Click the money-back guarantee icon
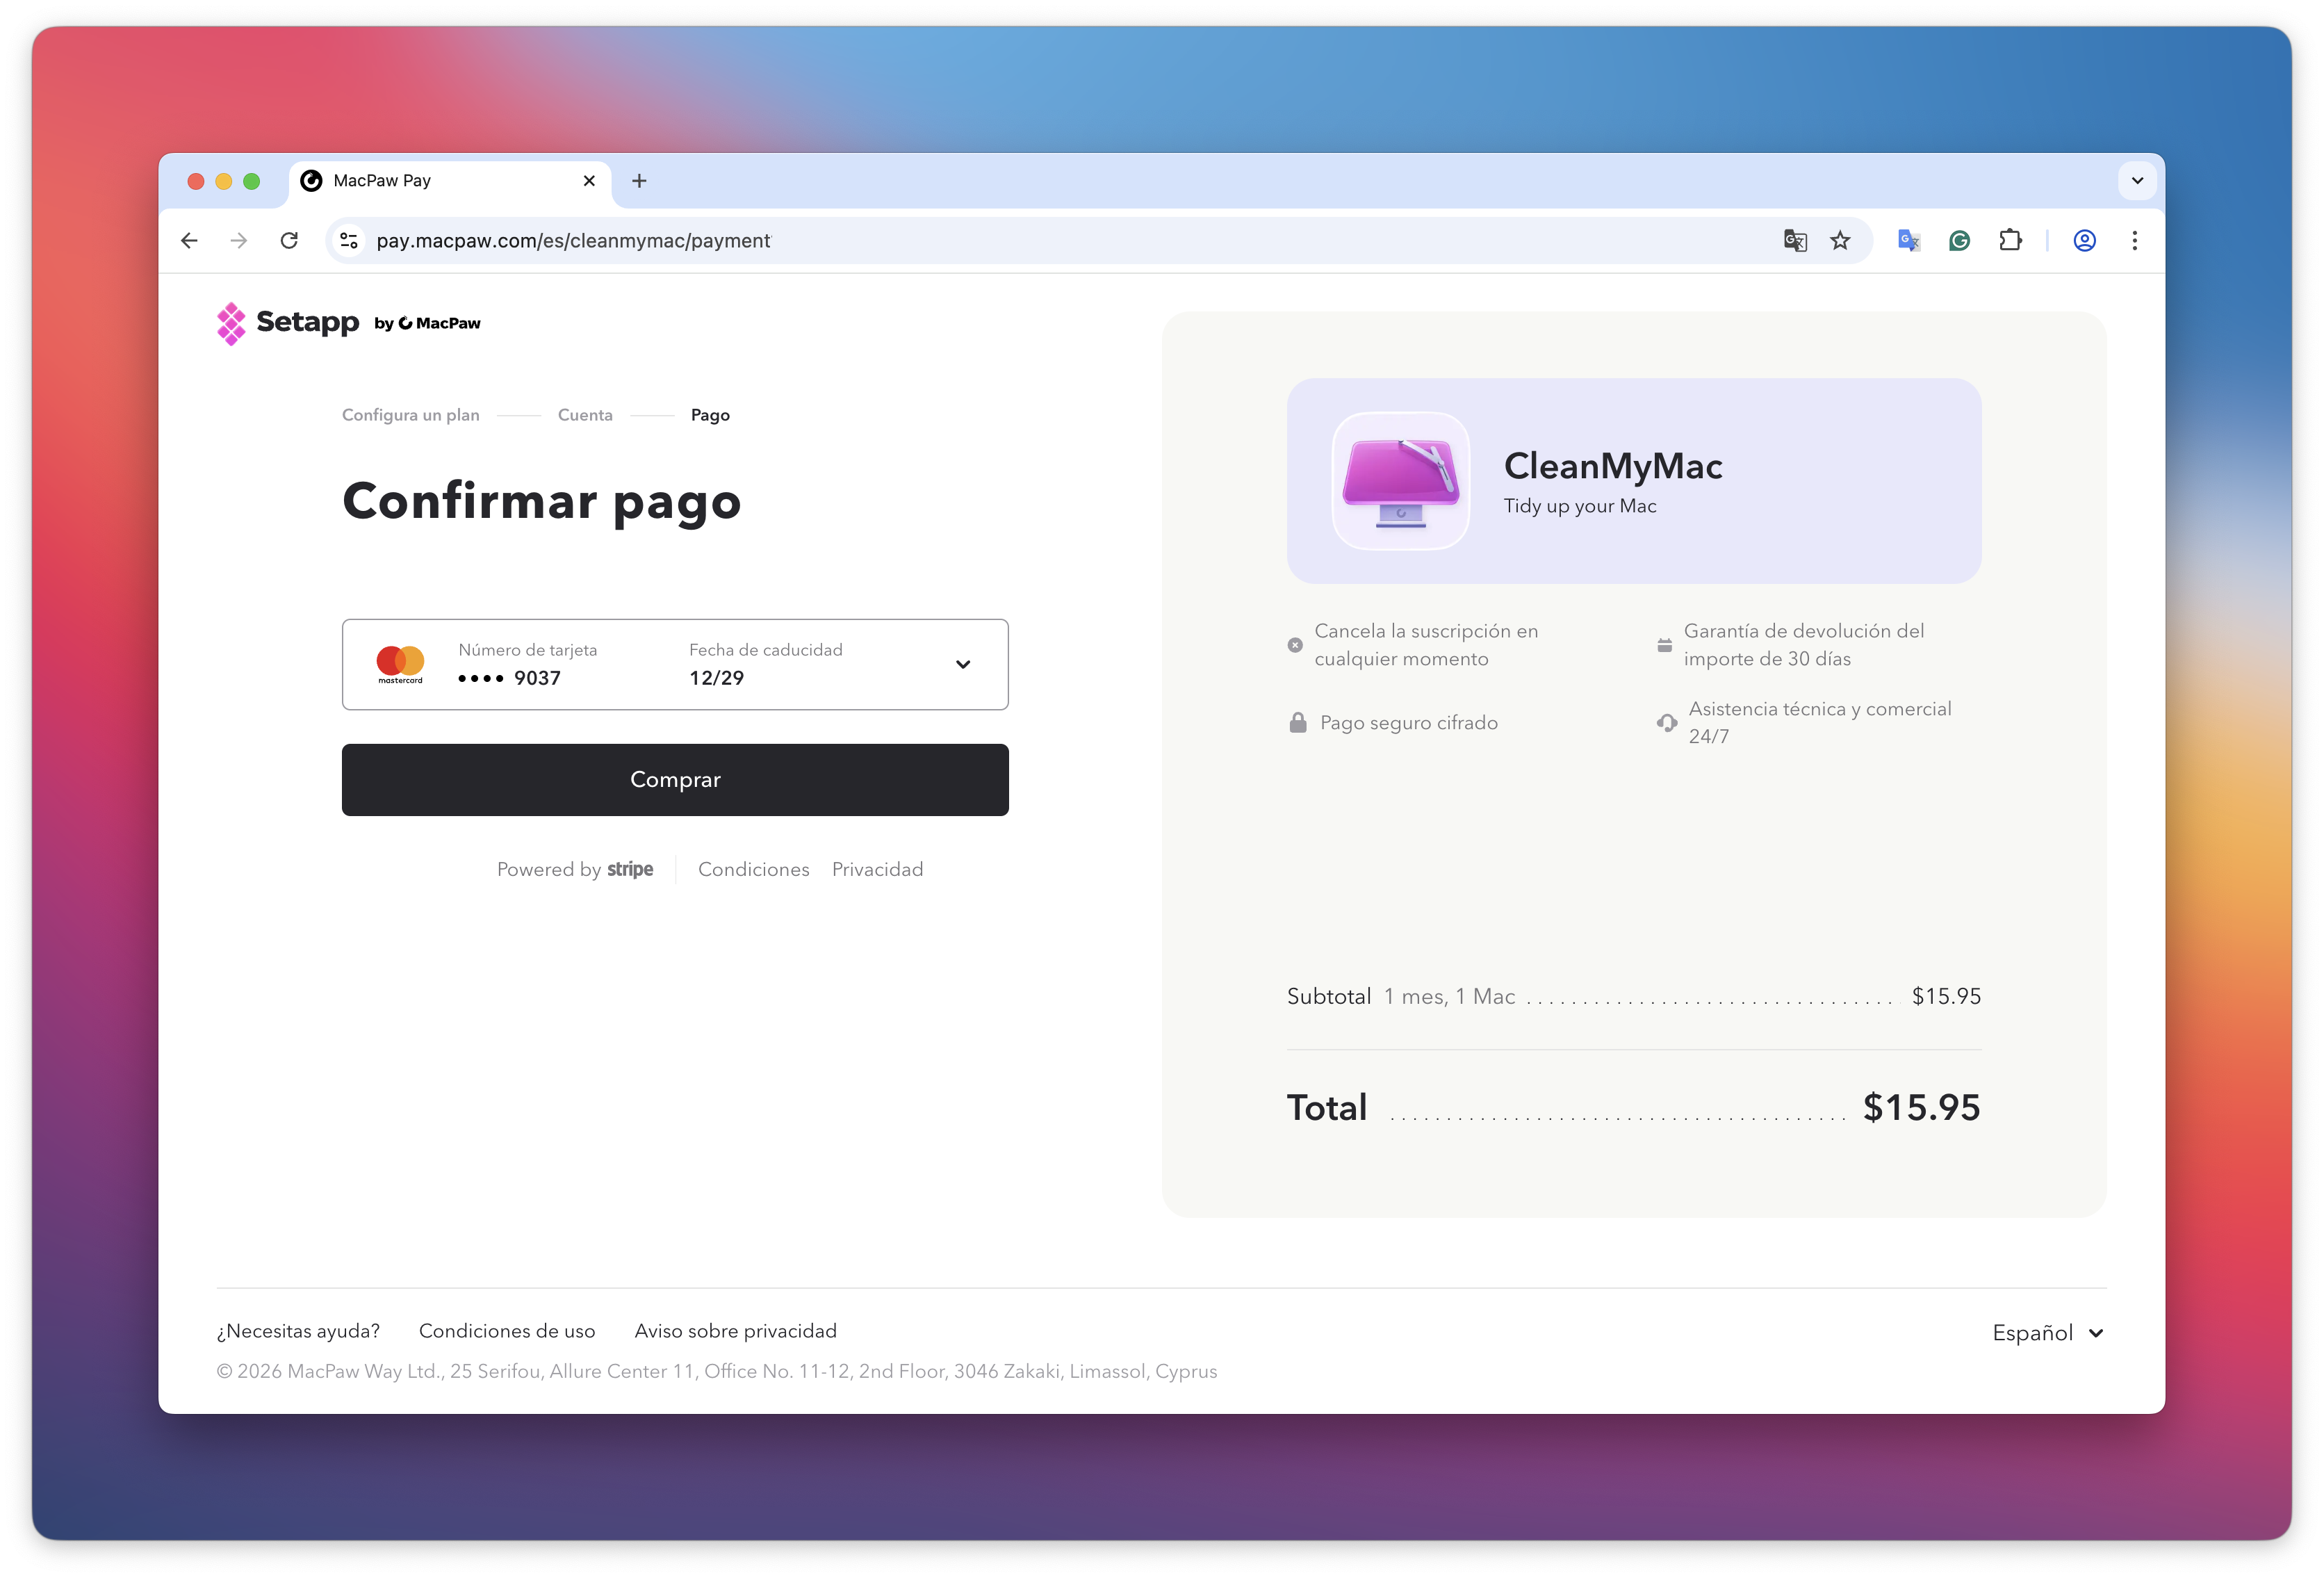The height and width of the screenshot is (1578, 2324). coord(1664,645)
